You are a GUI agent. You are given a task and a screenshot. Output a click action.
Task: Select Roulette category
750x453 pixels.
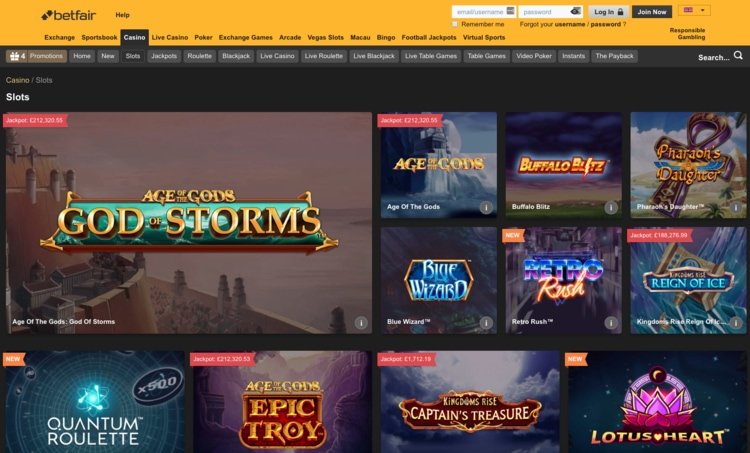tap(199, 56)
